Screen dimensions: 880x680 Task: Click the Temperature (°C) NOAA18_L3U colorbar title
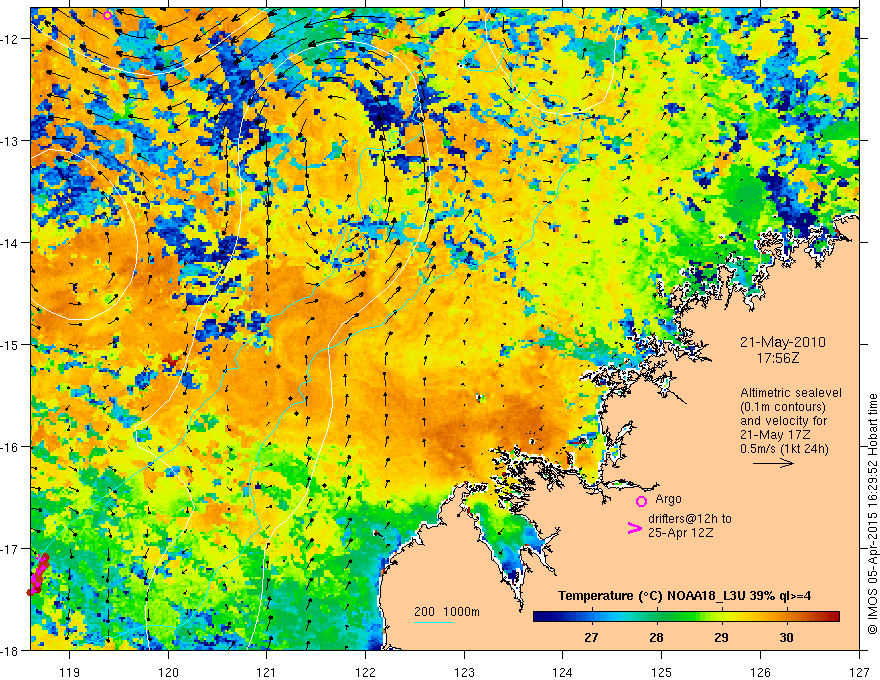tap(684, 596)
